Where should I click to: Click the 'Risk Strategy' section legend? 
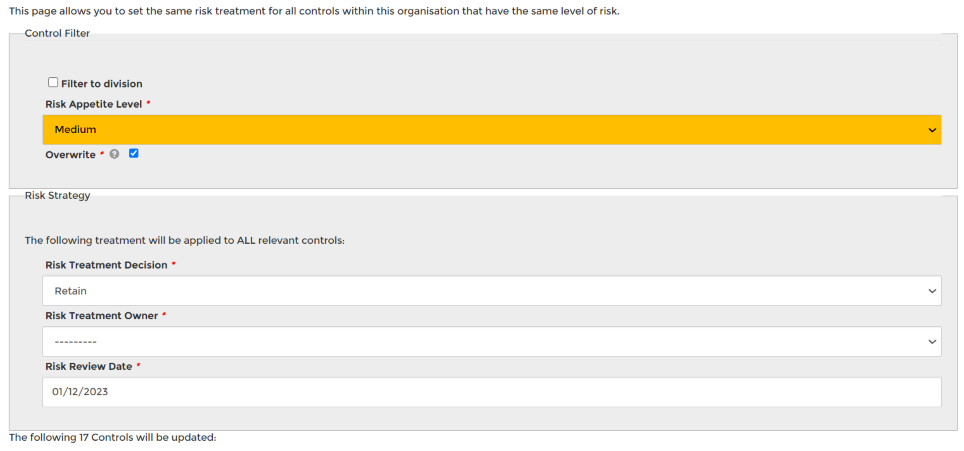57,195
